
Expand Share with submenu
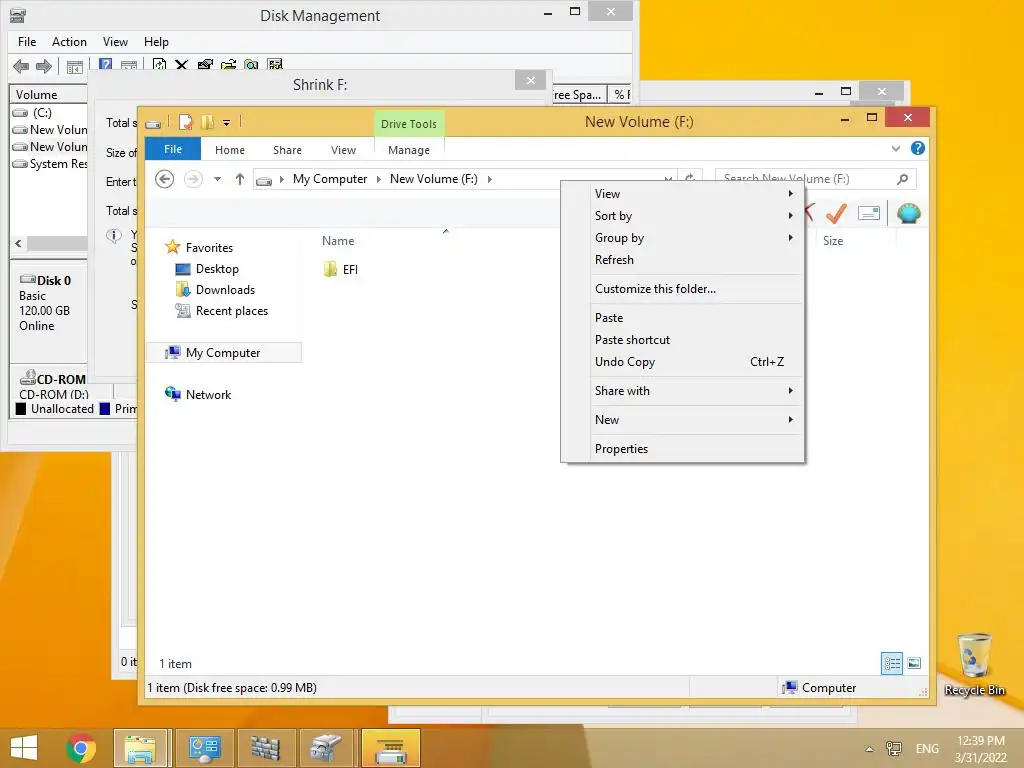[790, 391]
